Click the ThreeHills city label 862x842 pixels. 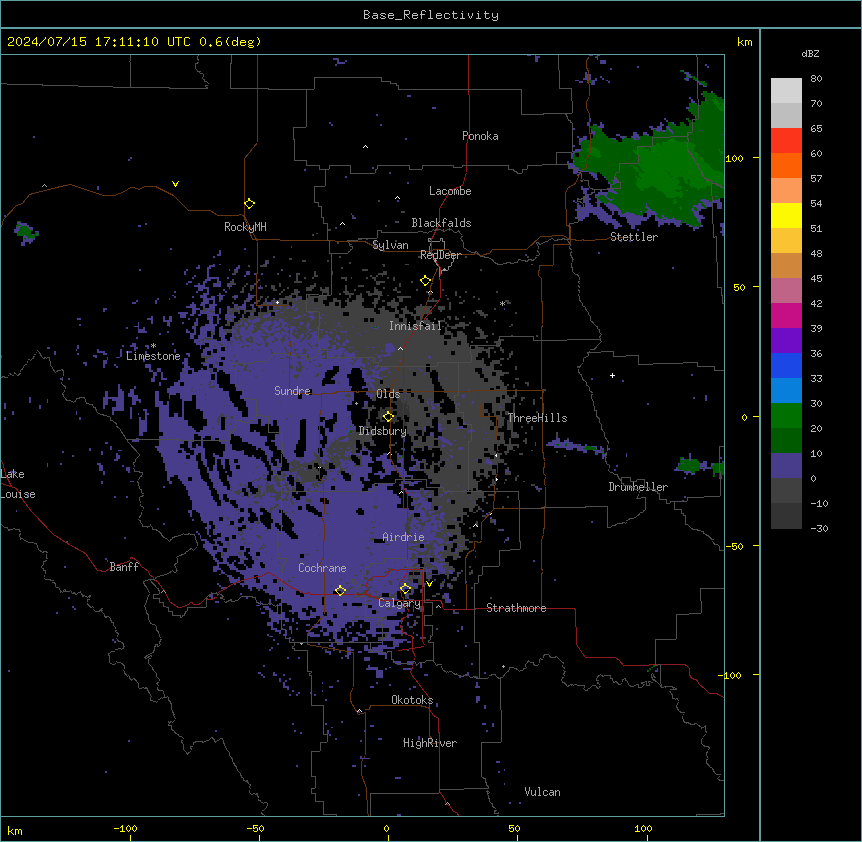click(x=537, y=418)
